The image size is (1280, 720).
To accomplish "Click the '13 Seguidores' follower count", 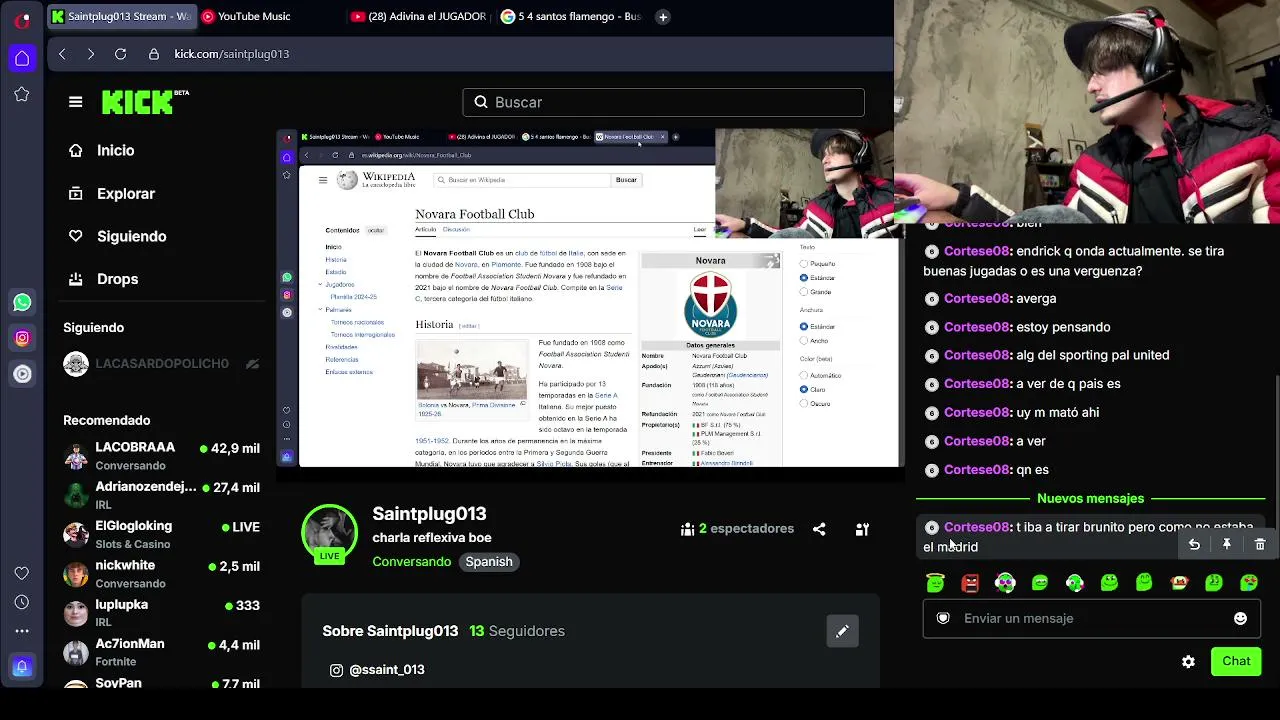I will (517, 631).
